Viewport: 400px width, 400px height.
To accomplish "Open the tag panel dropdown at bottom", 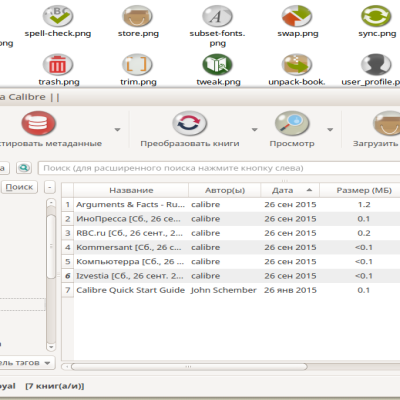I will (47, 363).
